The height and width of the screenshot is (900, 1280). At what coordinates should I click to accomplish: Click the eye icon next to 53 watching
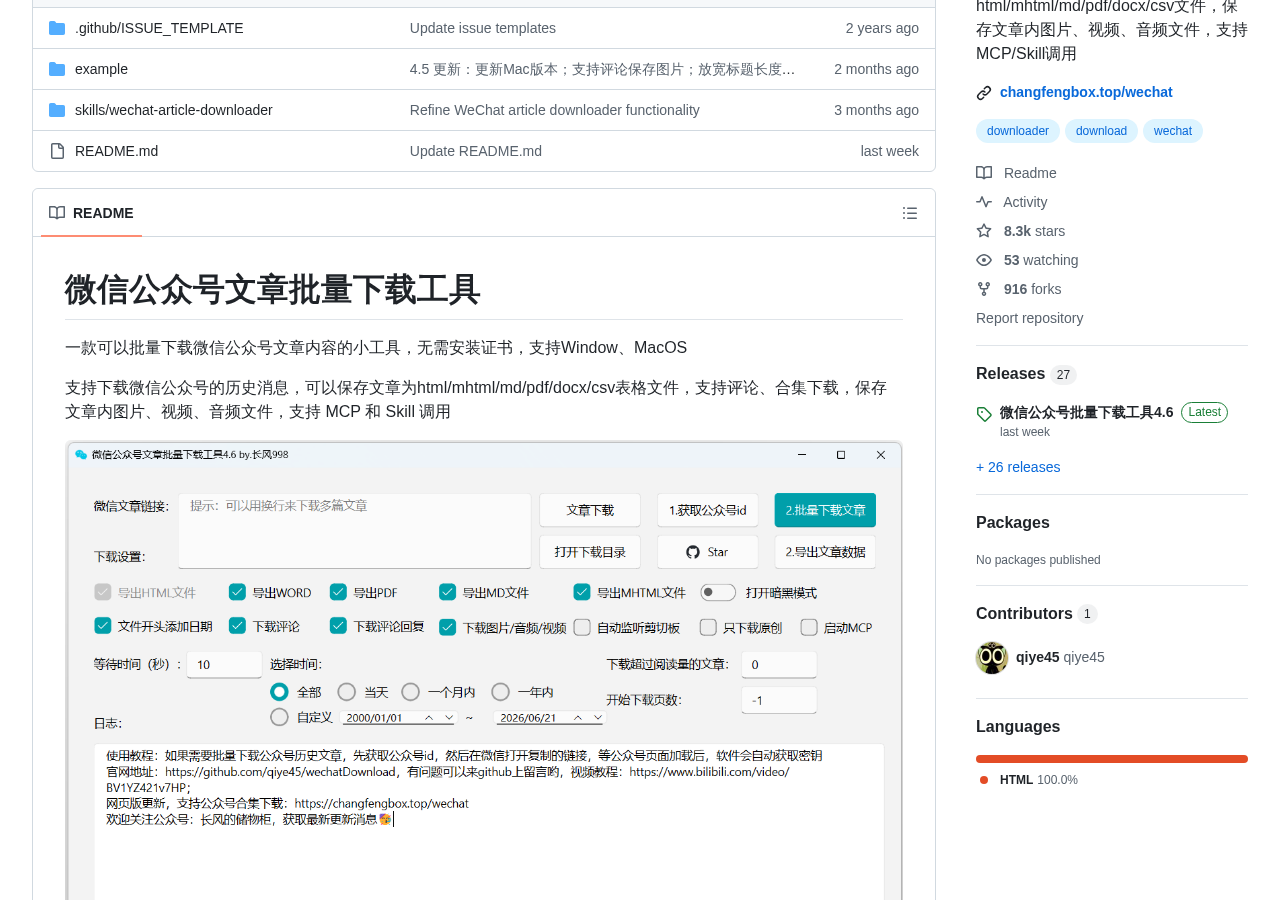point(984,260)
